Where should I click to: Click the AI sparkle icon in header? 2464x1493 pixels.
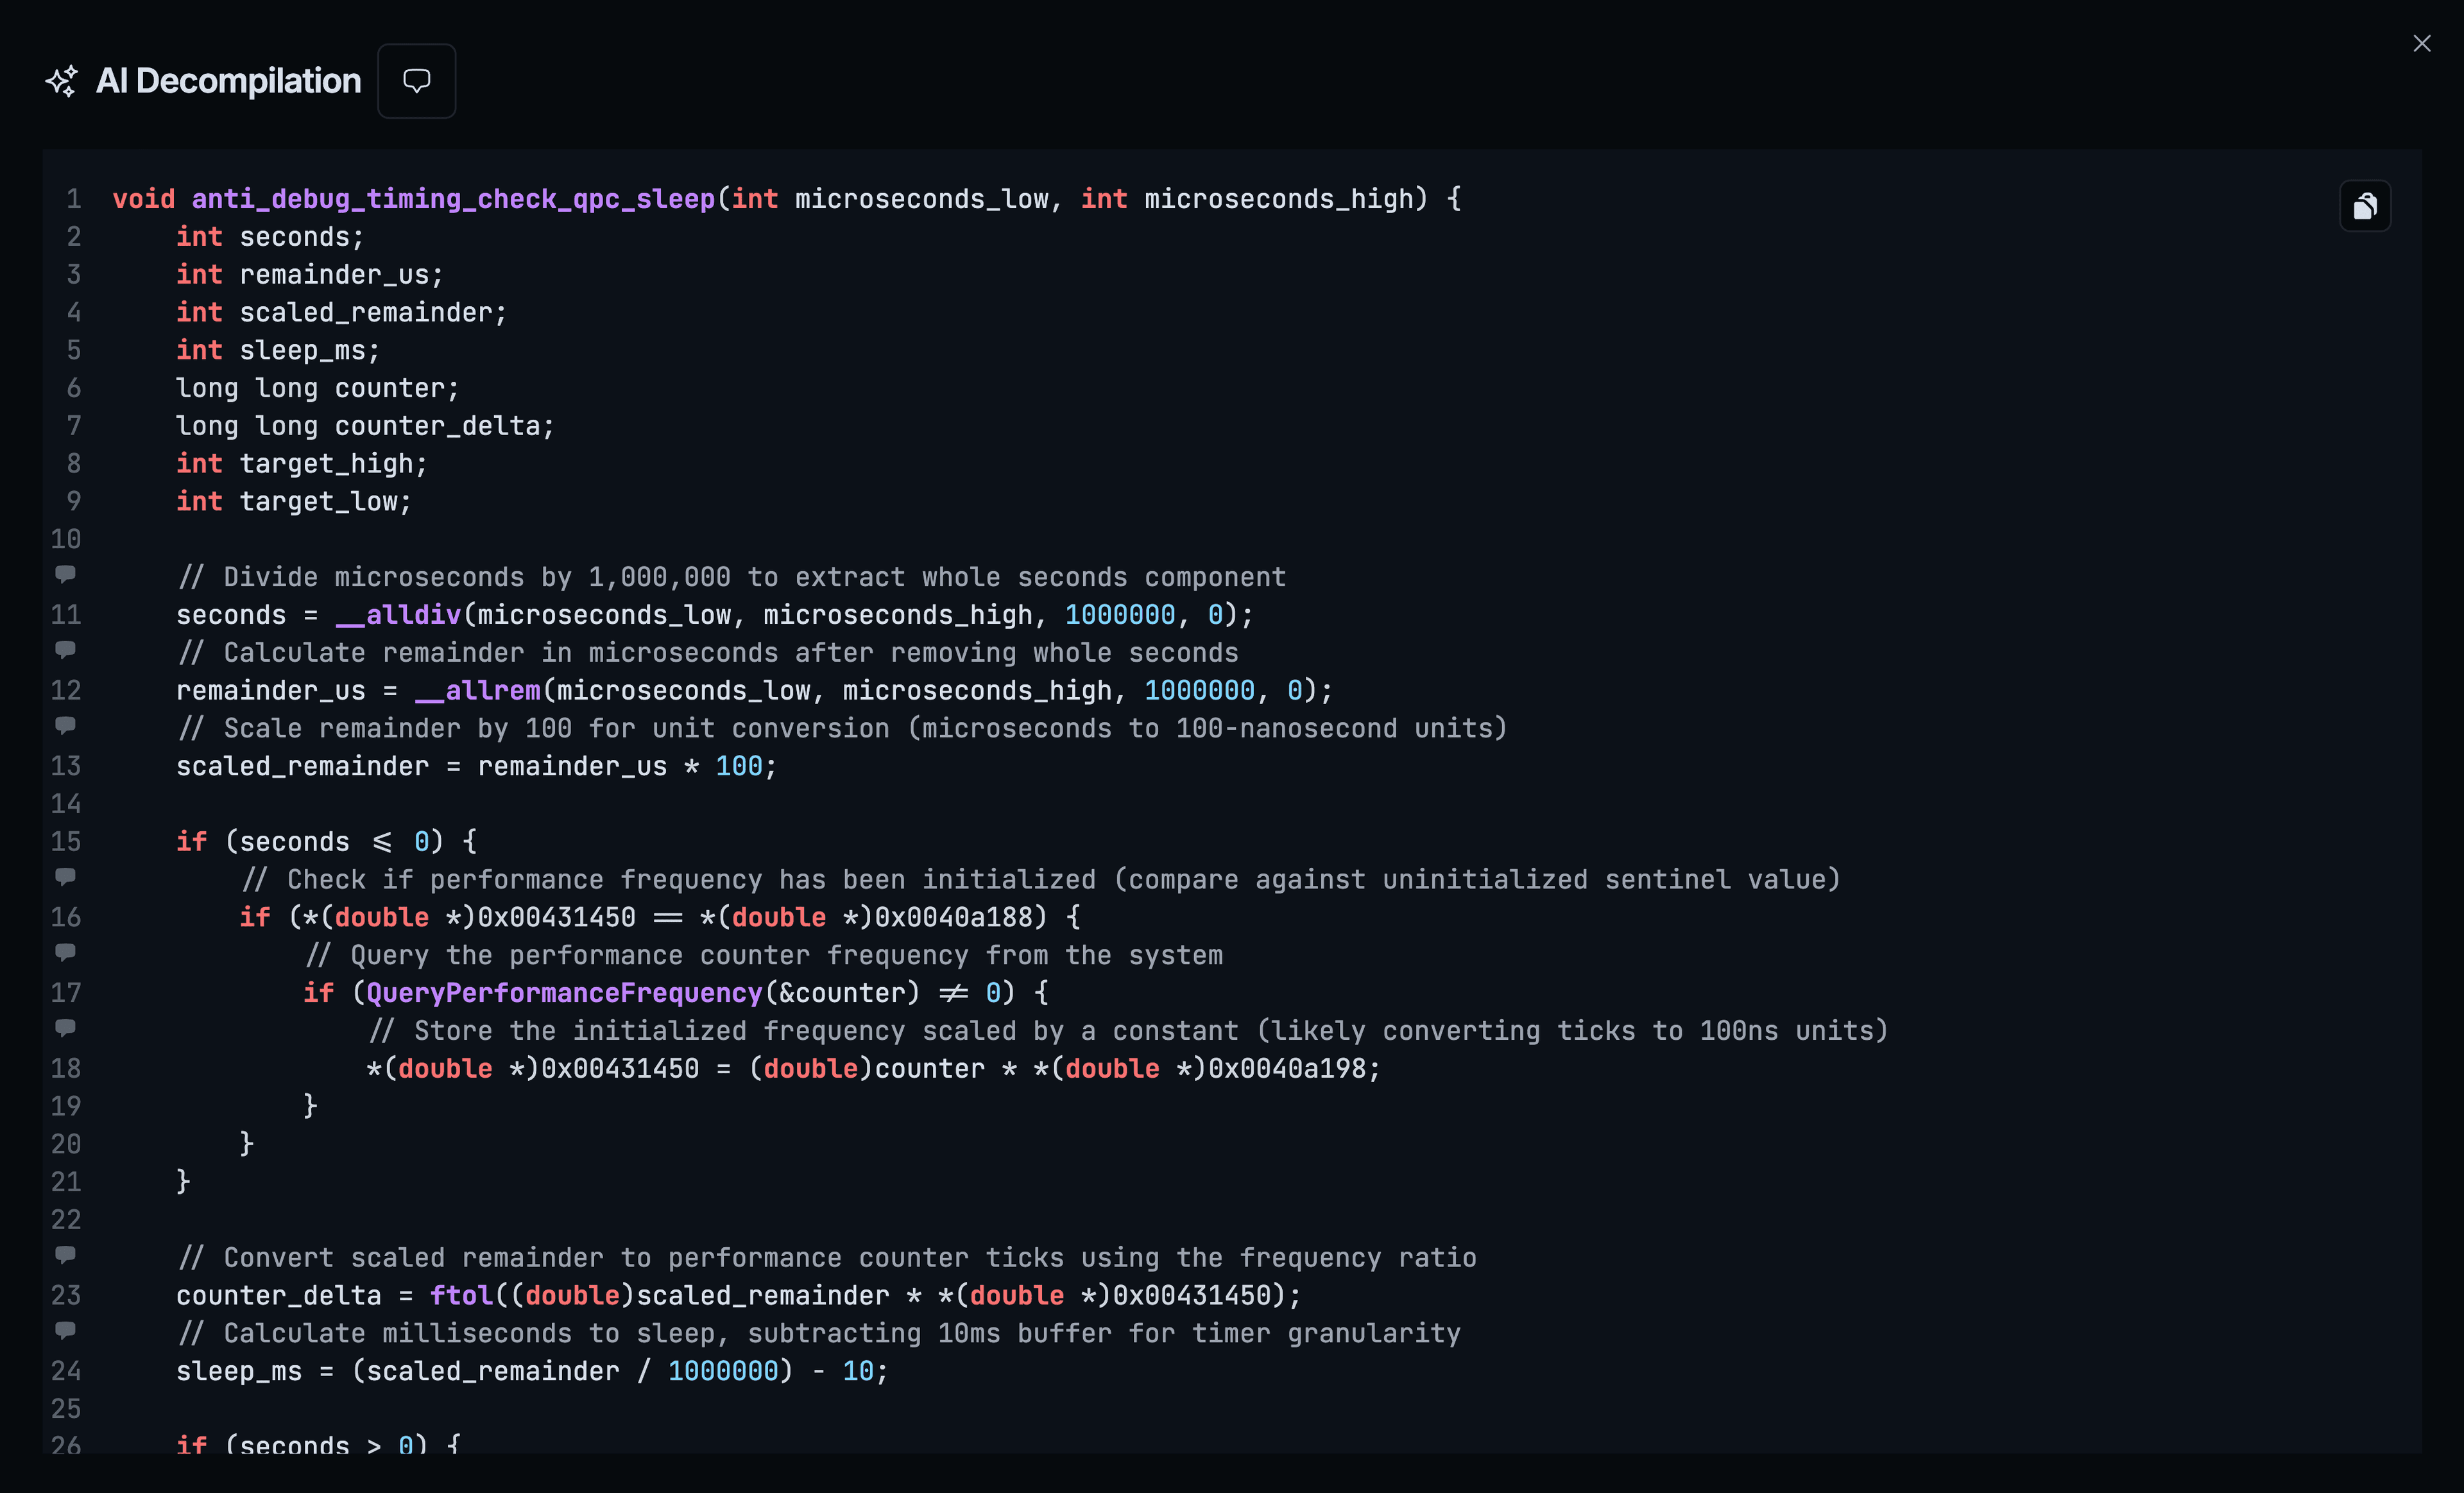coord(62,81)
